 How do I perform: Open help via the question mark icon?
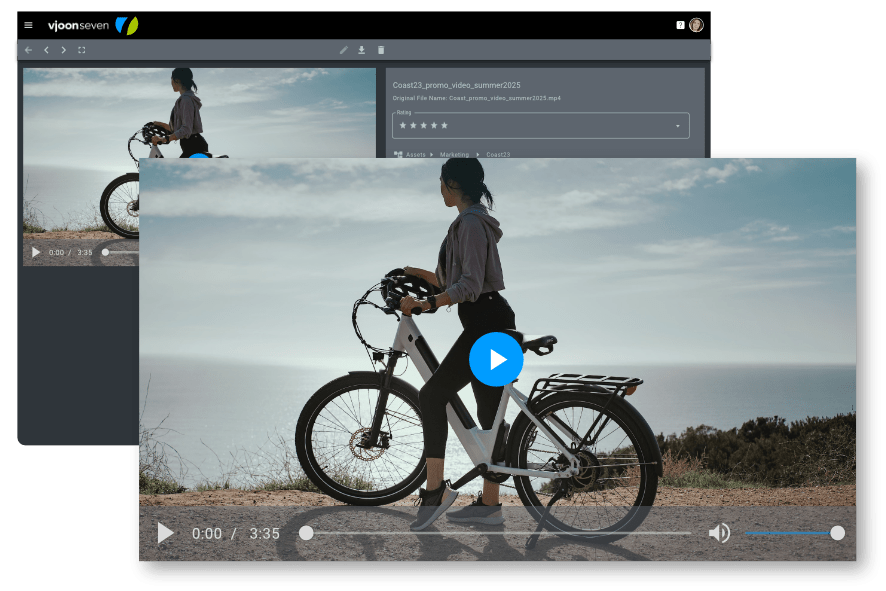tap(681, 23)
